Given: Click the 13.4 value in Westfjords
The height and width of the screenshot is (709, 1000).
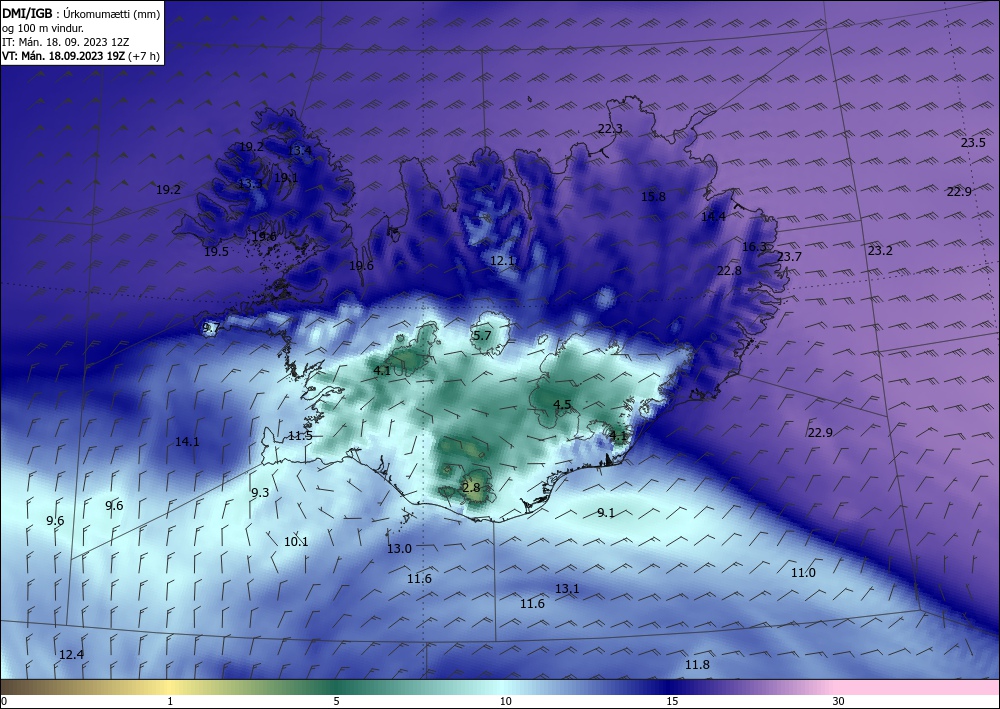Looking at the screenshot, I should coord(299,150).
